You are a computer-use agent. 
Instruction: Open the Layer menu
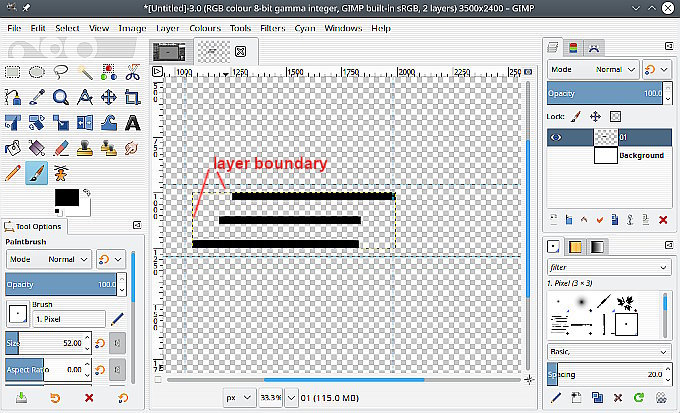[x=167, y=28]
